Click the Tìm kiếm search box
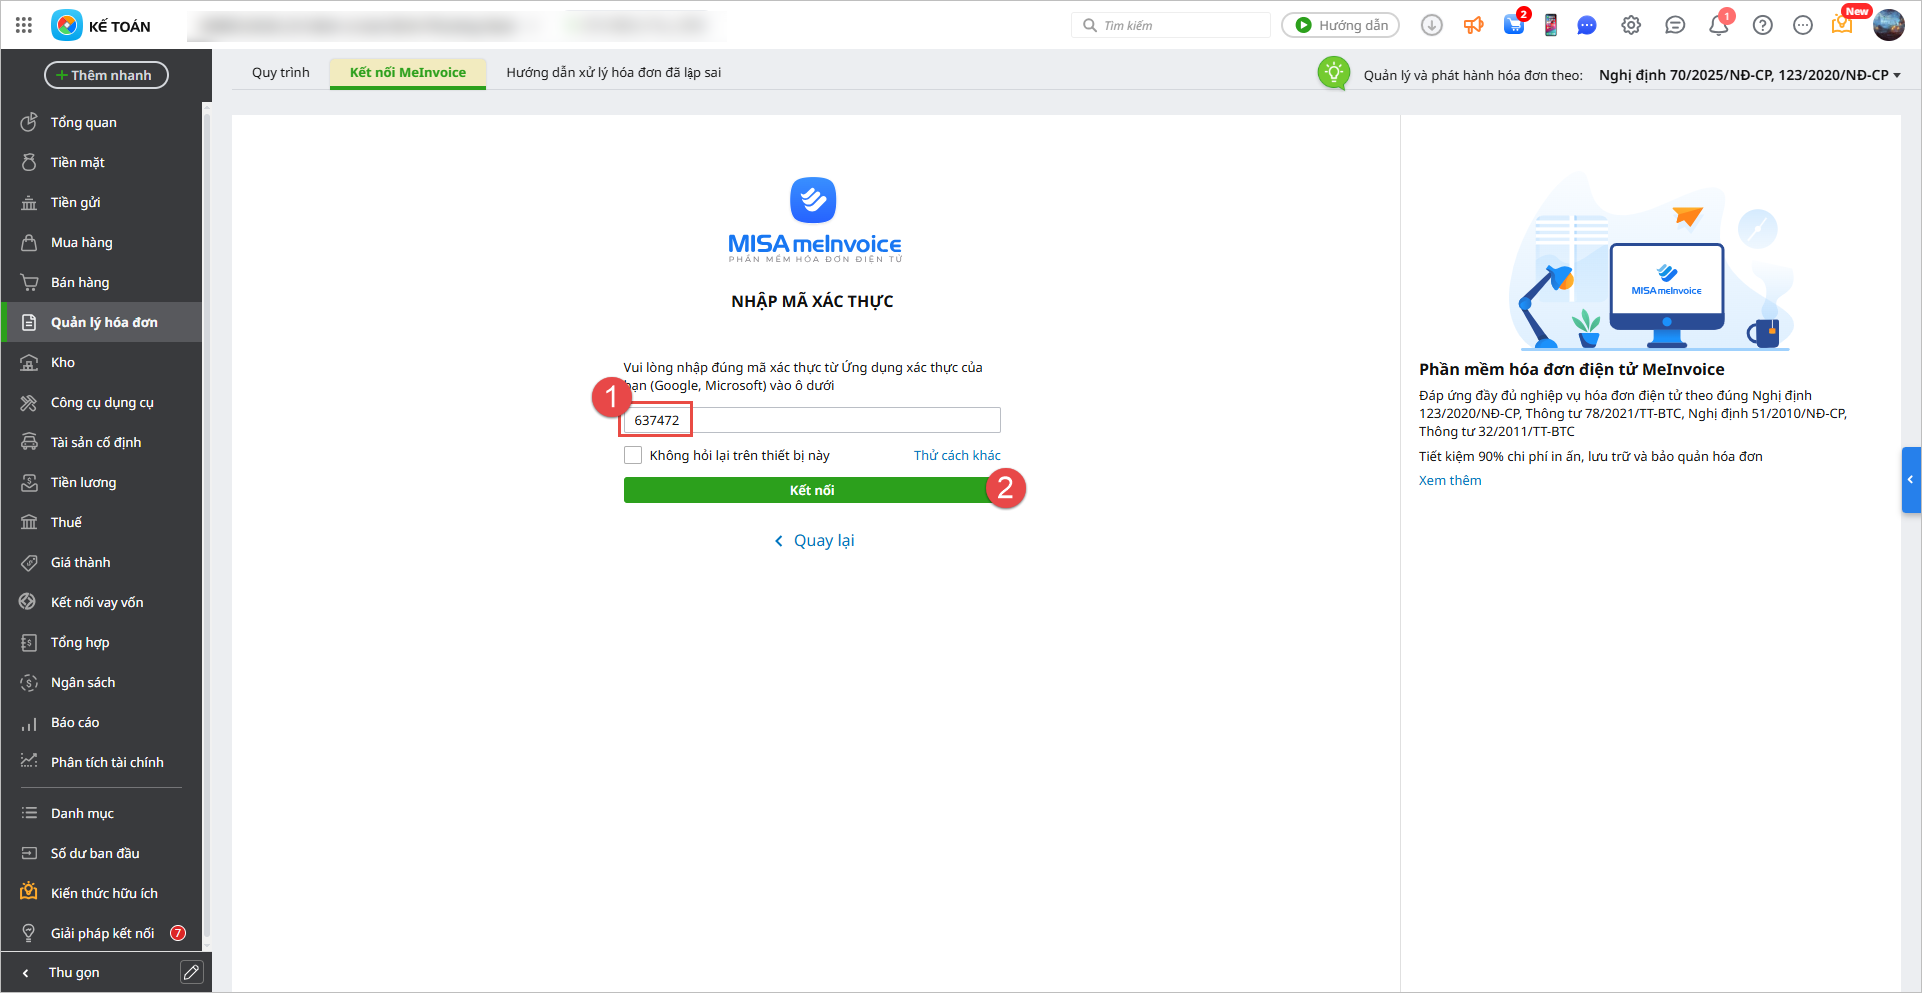The width and height of the screenshot is (1922, 993). point(1171,25)
